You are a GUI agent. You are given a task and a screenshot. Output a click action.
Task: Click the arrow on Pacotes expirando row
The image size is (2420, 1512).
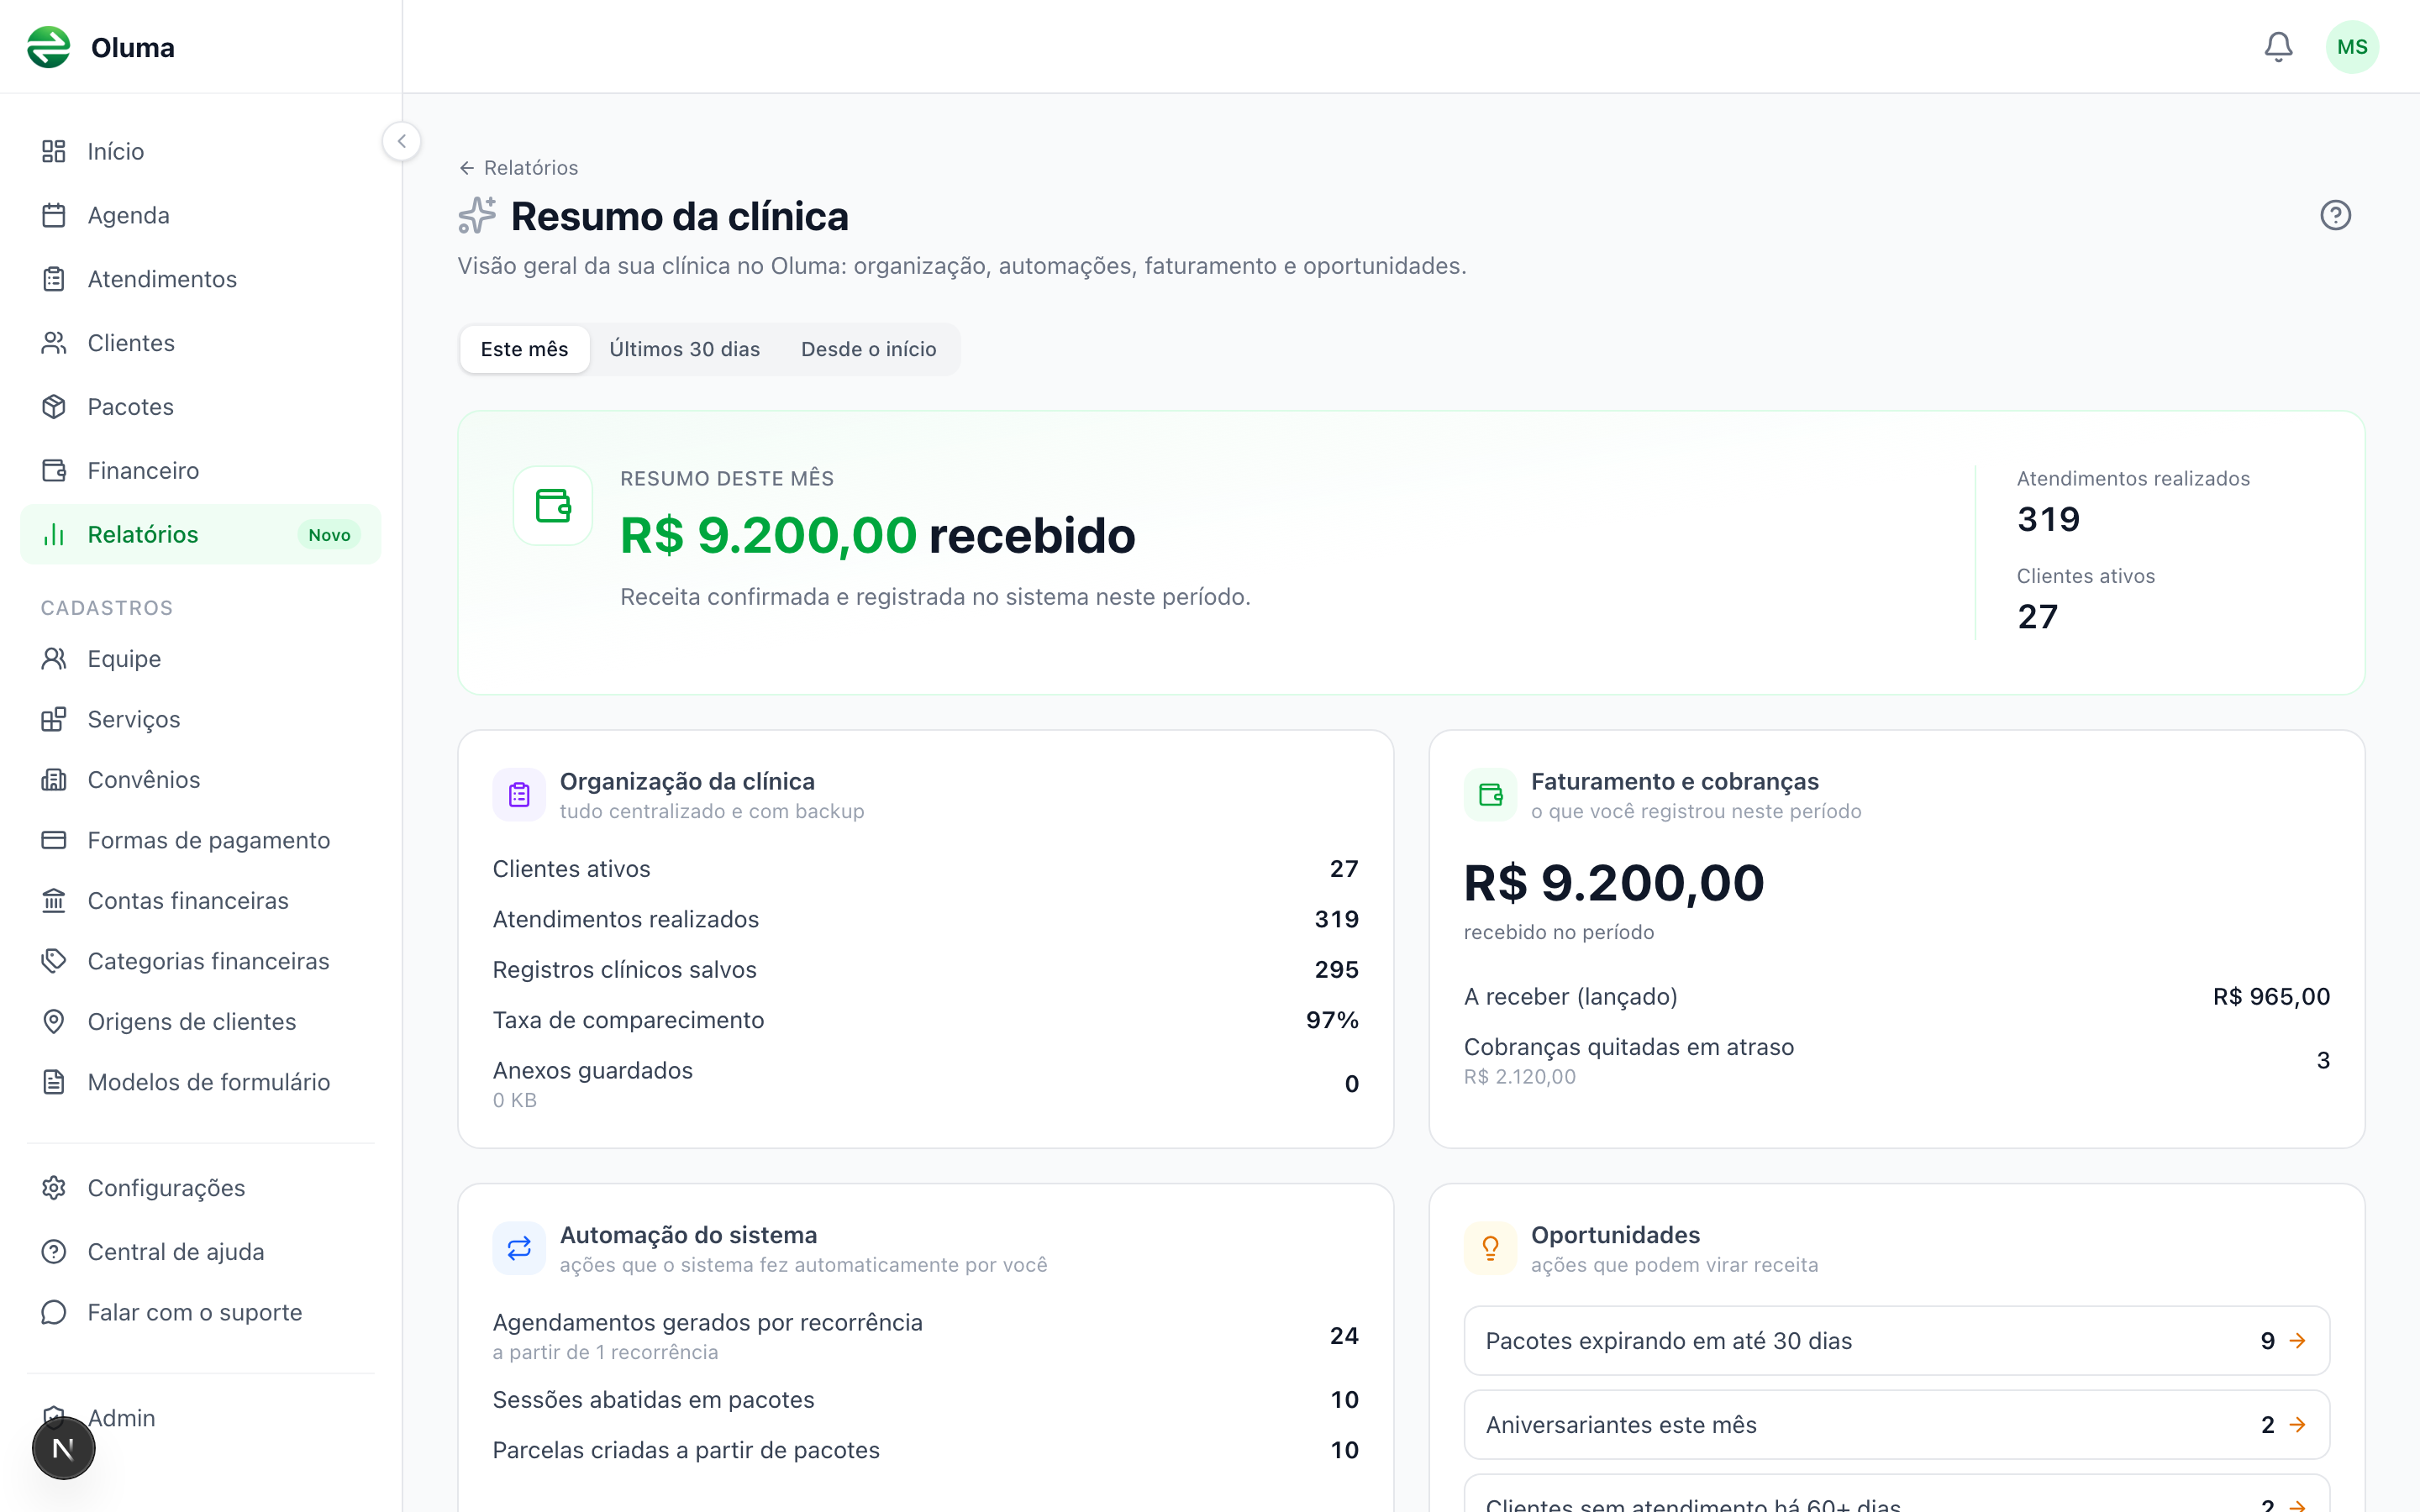point(2298,1341)
